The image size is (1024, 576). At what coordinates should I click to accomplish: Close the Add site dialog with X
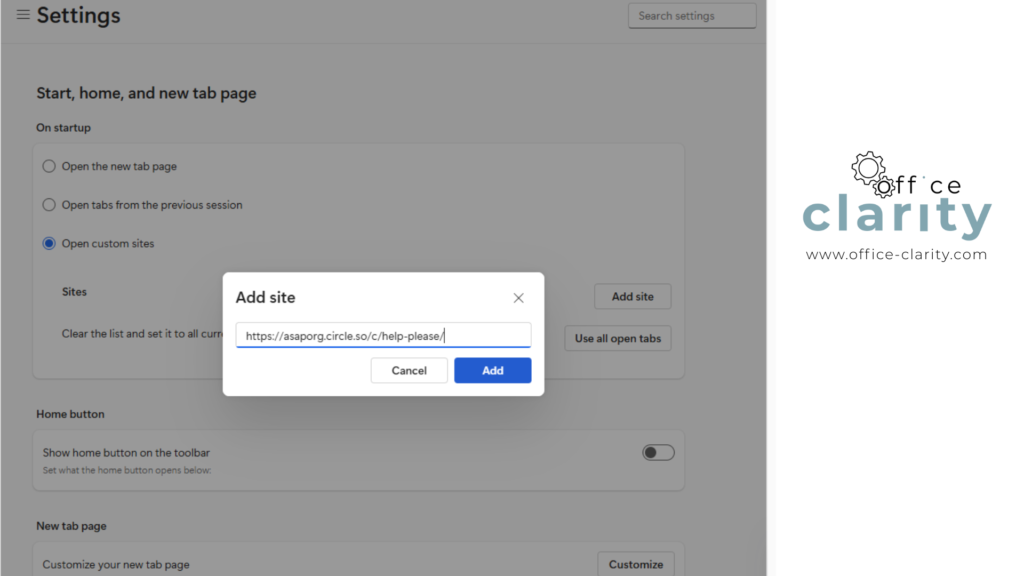tap(518, 298)
